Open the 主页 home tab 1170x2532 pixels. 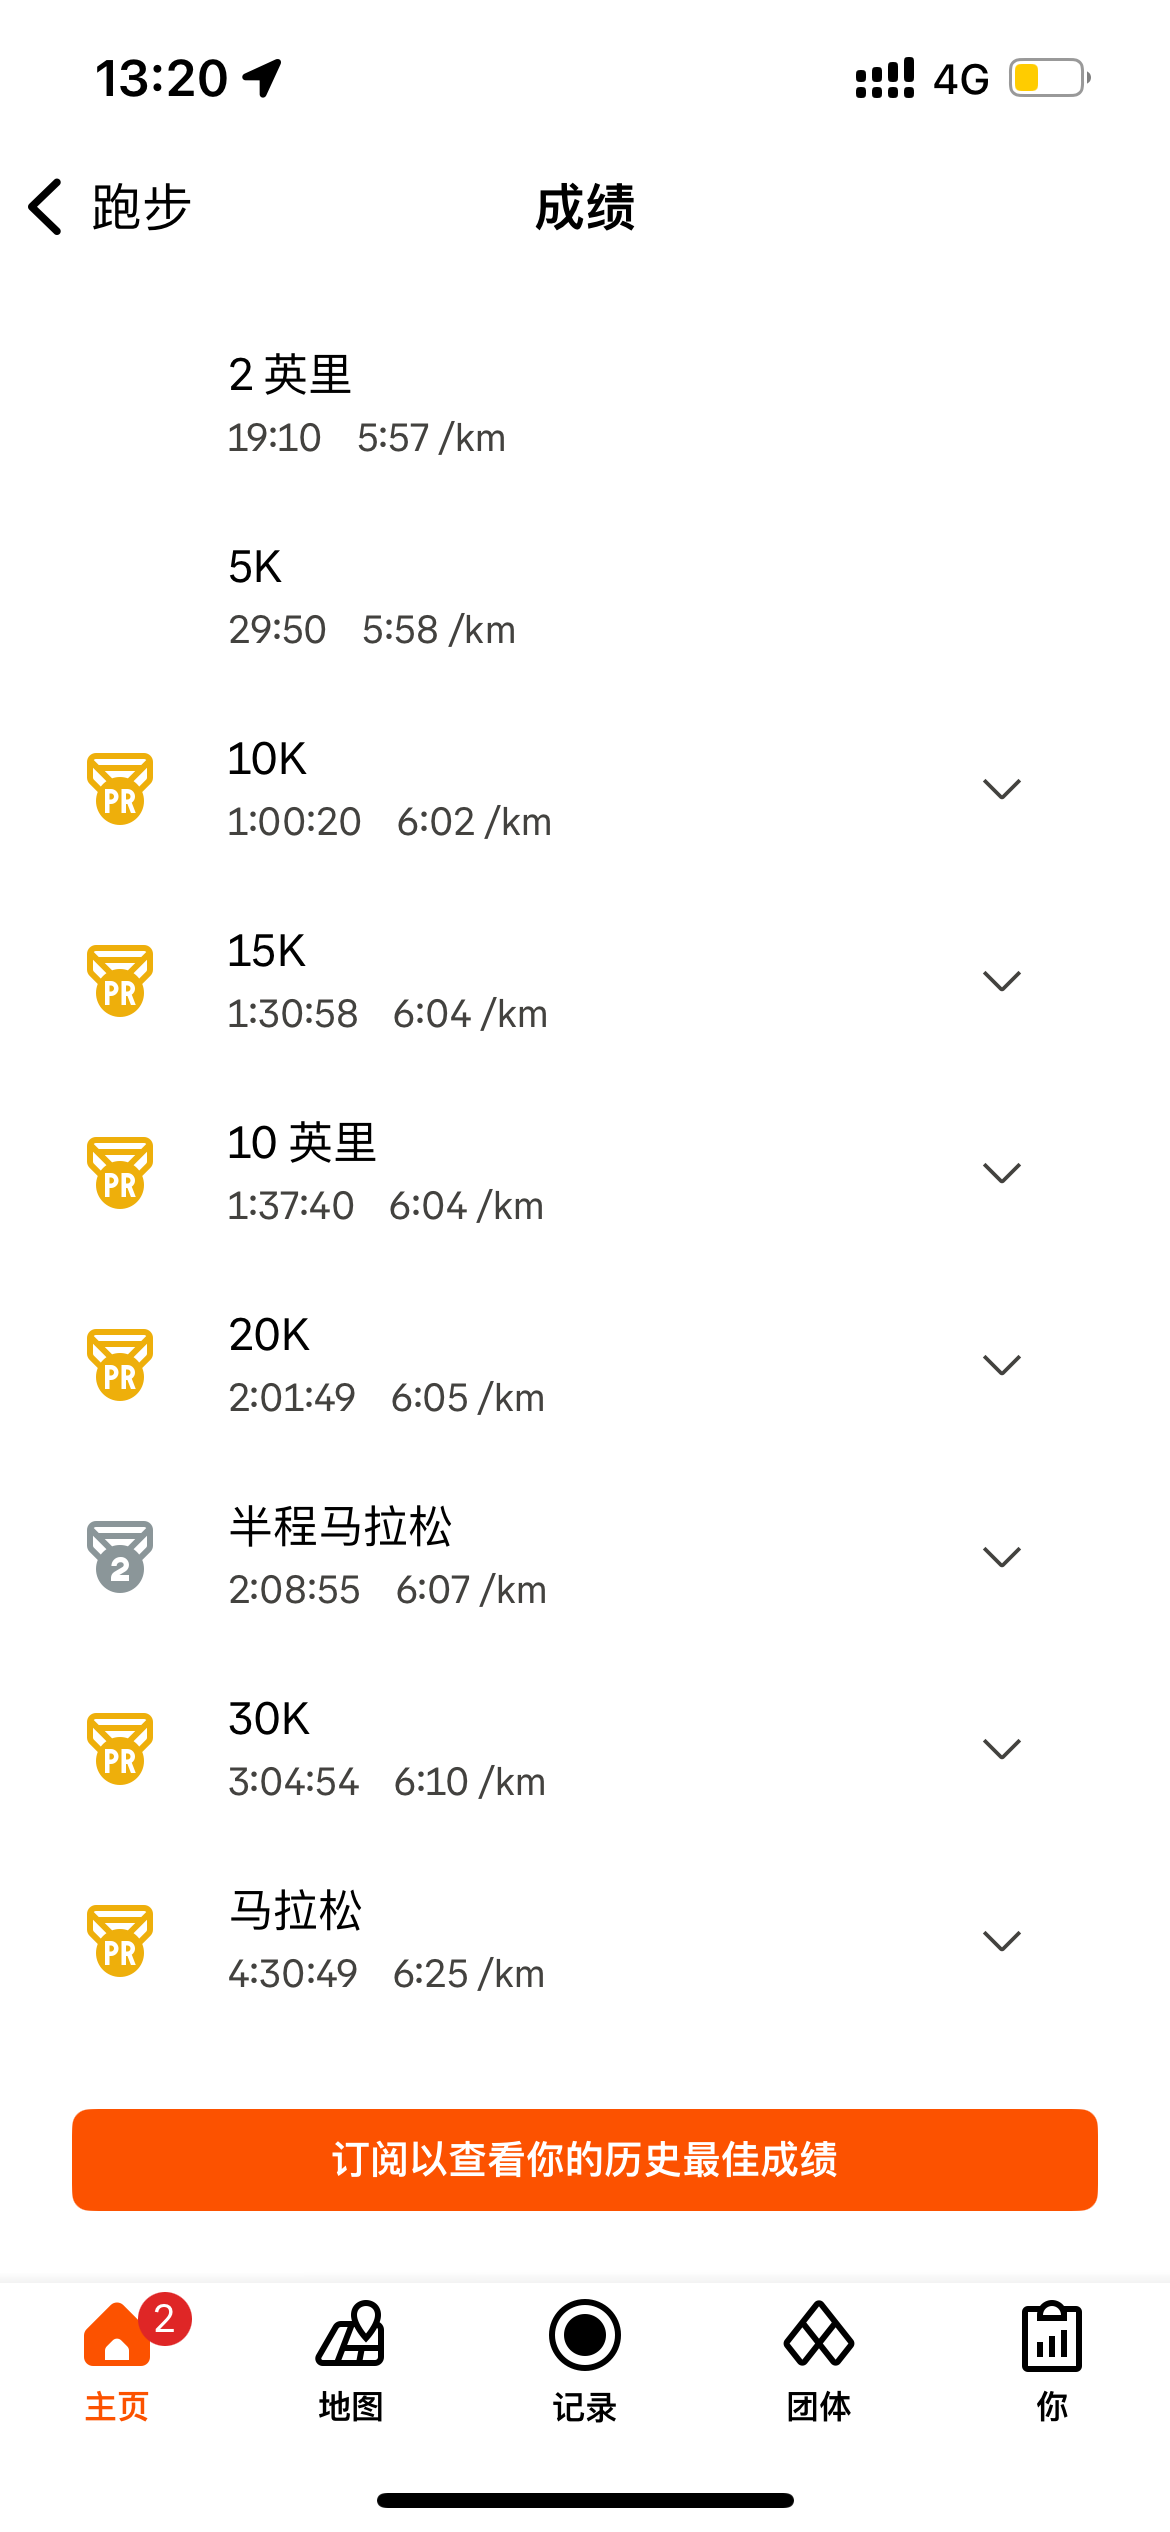(x=117, y=2360)
